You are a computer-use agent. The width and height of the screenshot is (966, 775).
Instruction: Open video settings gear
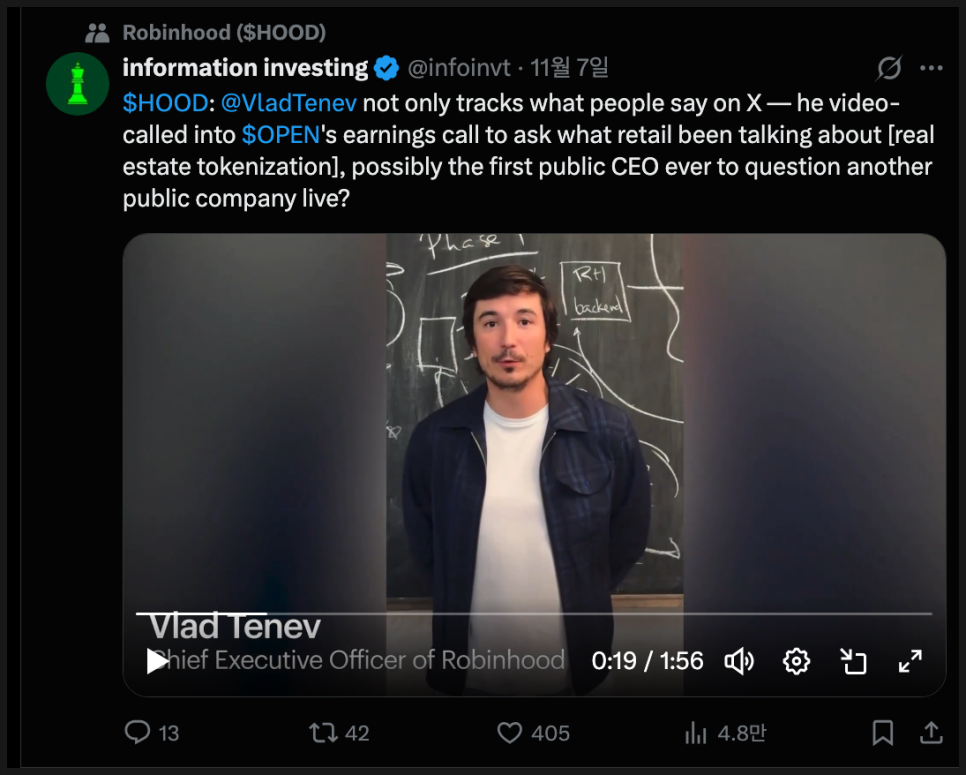coord(796,661)
